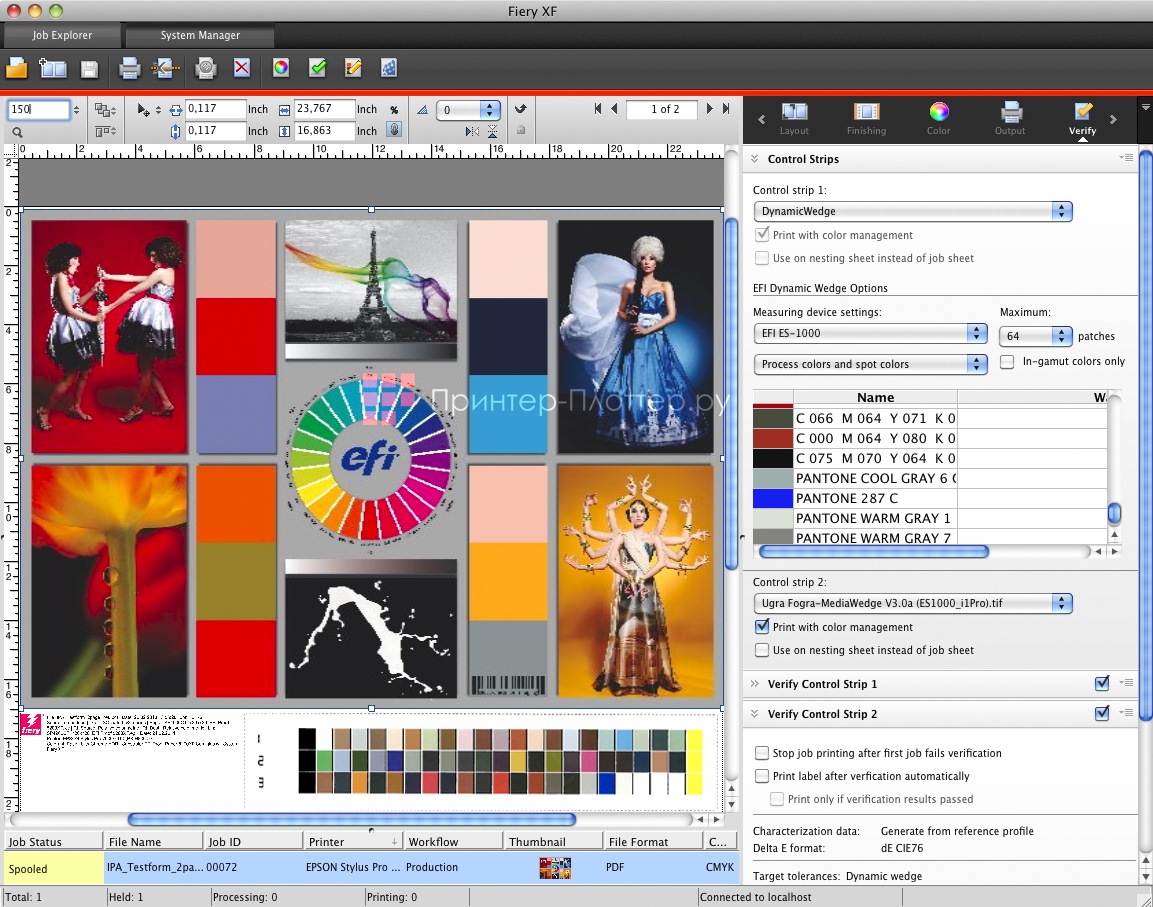Open the Layout panel icon
This screenshot has height=907, width=1153.
point(794,115)
